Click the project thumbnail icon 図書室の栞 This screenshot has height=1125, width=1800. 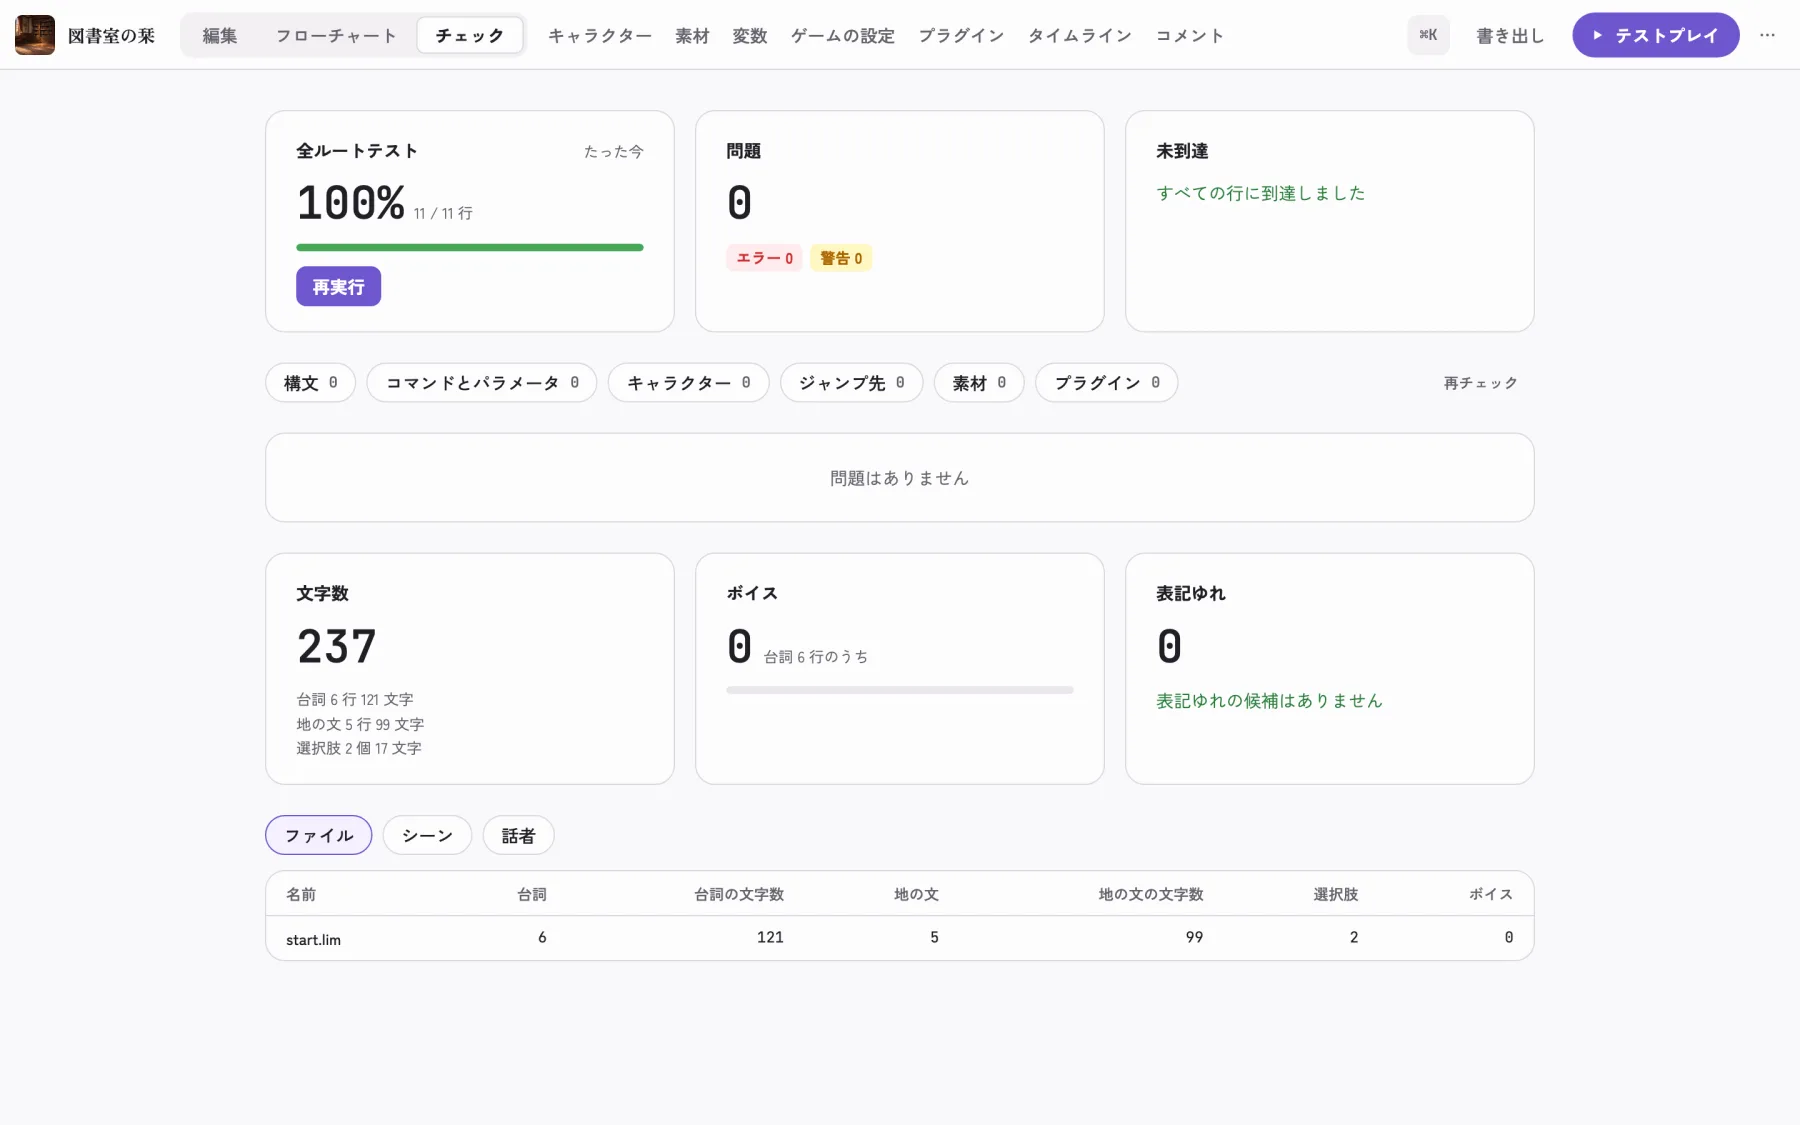tap(35, 35)
